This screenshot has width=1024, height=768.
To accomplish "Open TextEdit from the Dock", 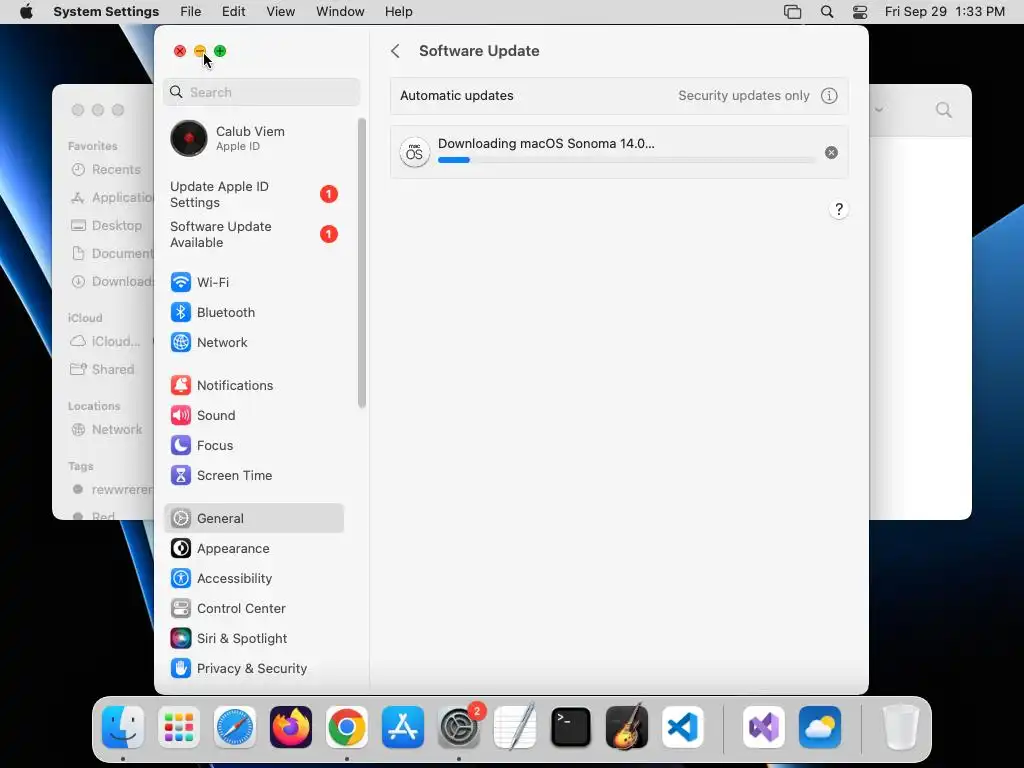I will pos(515,727).
